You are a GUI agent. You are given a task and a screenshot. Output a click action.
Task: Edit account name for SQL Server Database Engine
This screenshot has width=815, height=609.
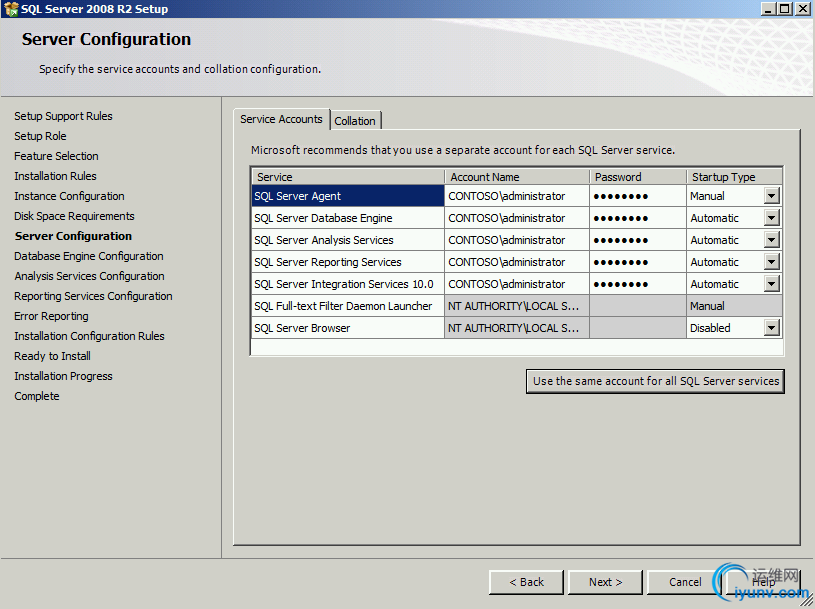517,218
